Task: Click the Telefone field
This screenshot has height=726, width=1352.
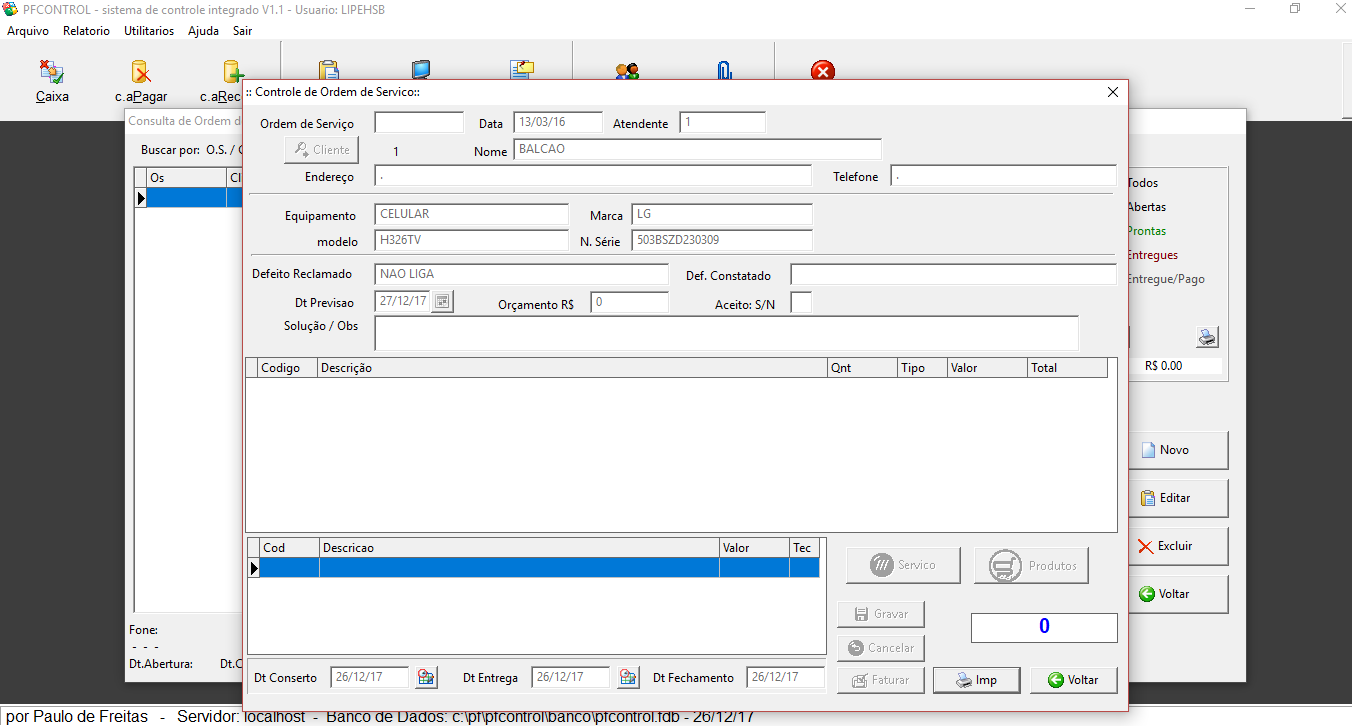Action: coord(1003,176)
